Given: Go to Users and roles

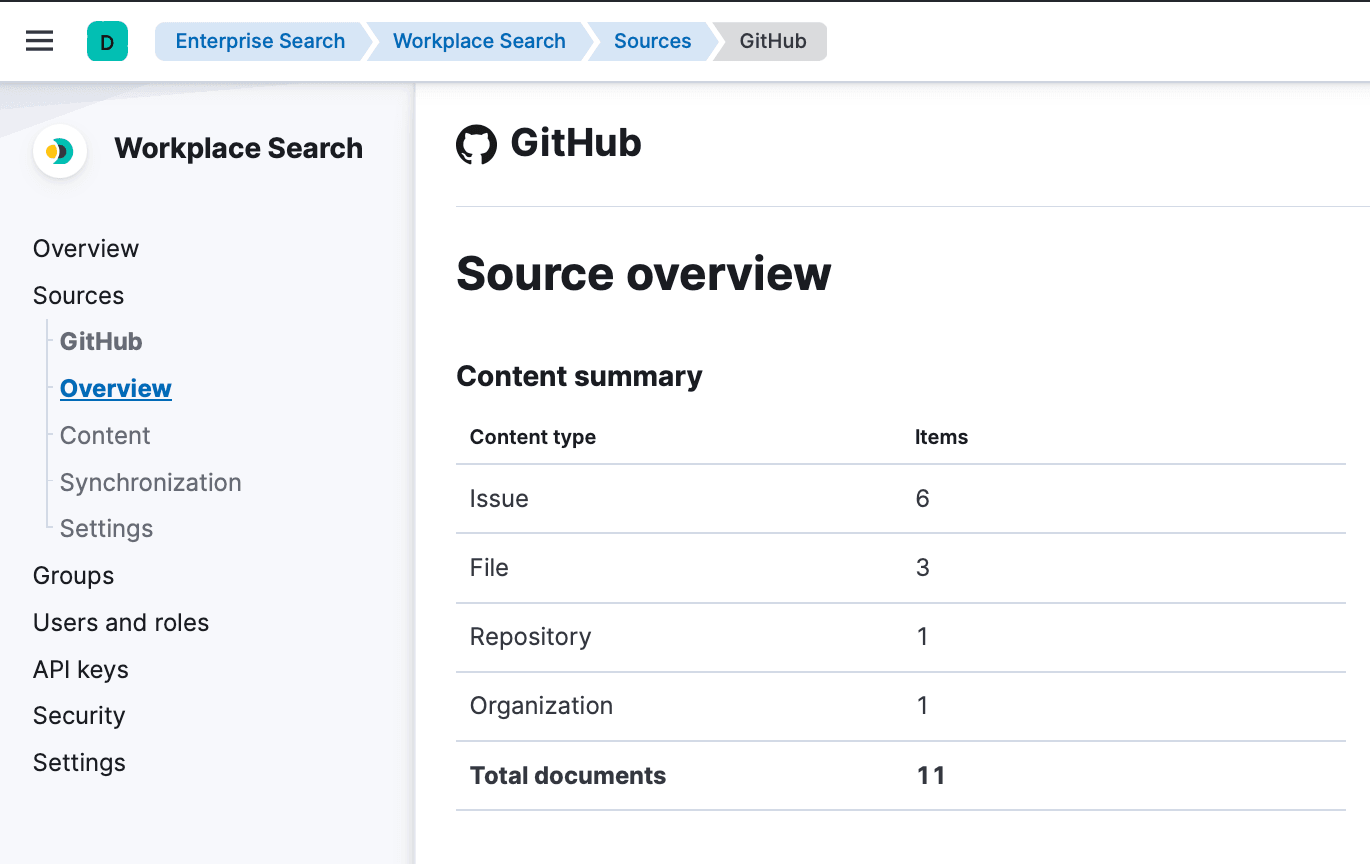Looking at the screenshot, I should click(121, 623).
